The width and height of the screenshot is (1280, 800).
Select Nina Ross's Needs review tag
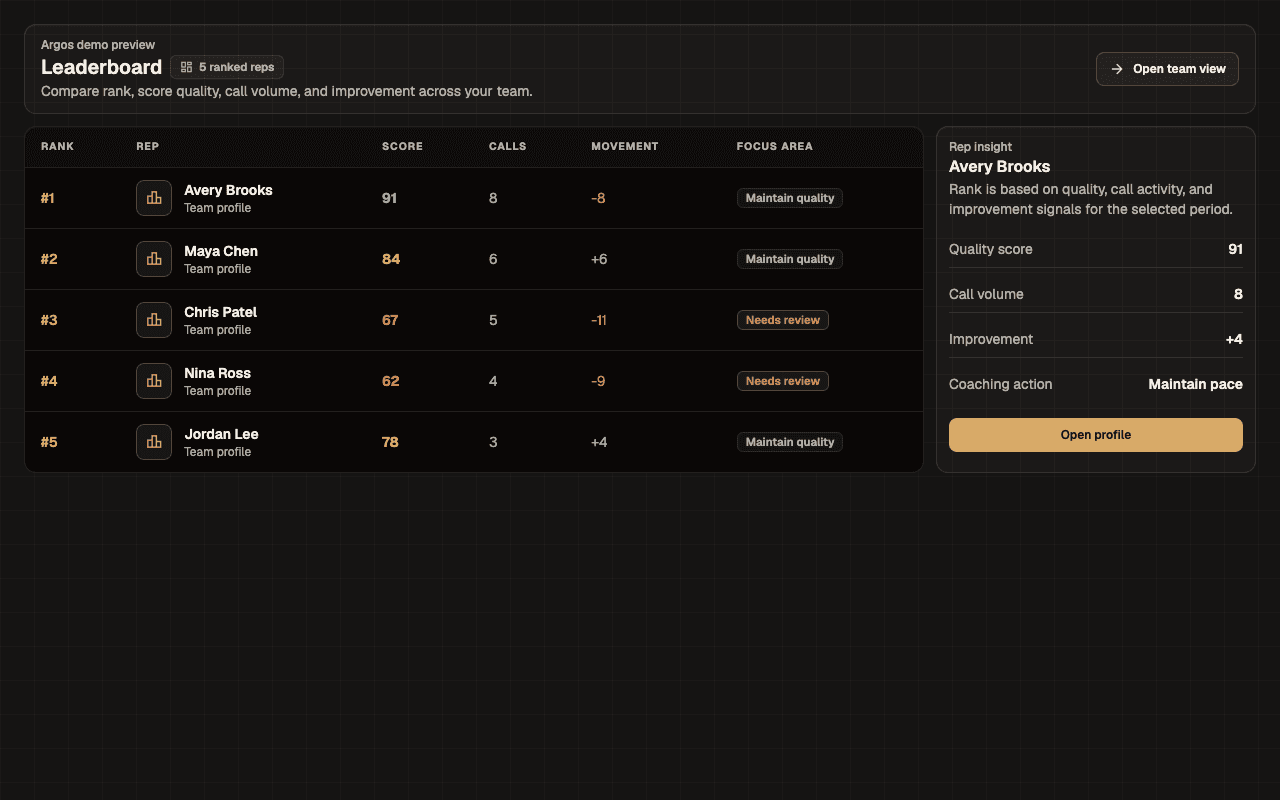point(782,381)
